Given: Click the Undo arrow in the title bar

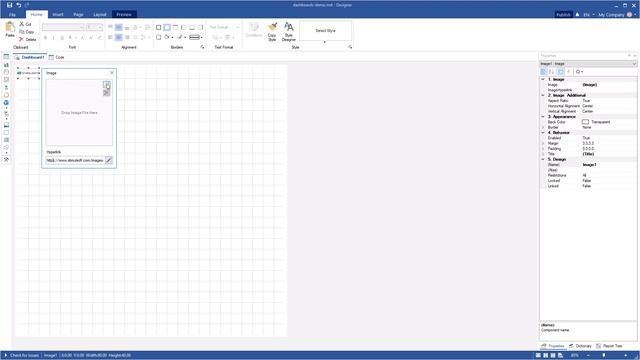Looking at the screenshot, I should point(19,5).
